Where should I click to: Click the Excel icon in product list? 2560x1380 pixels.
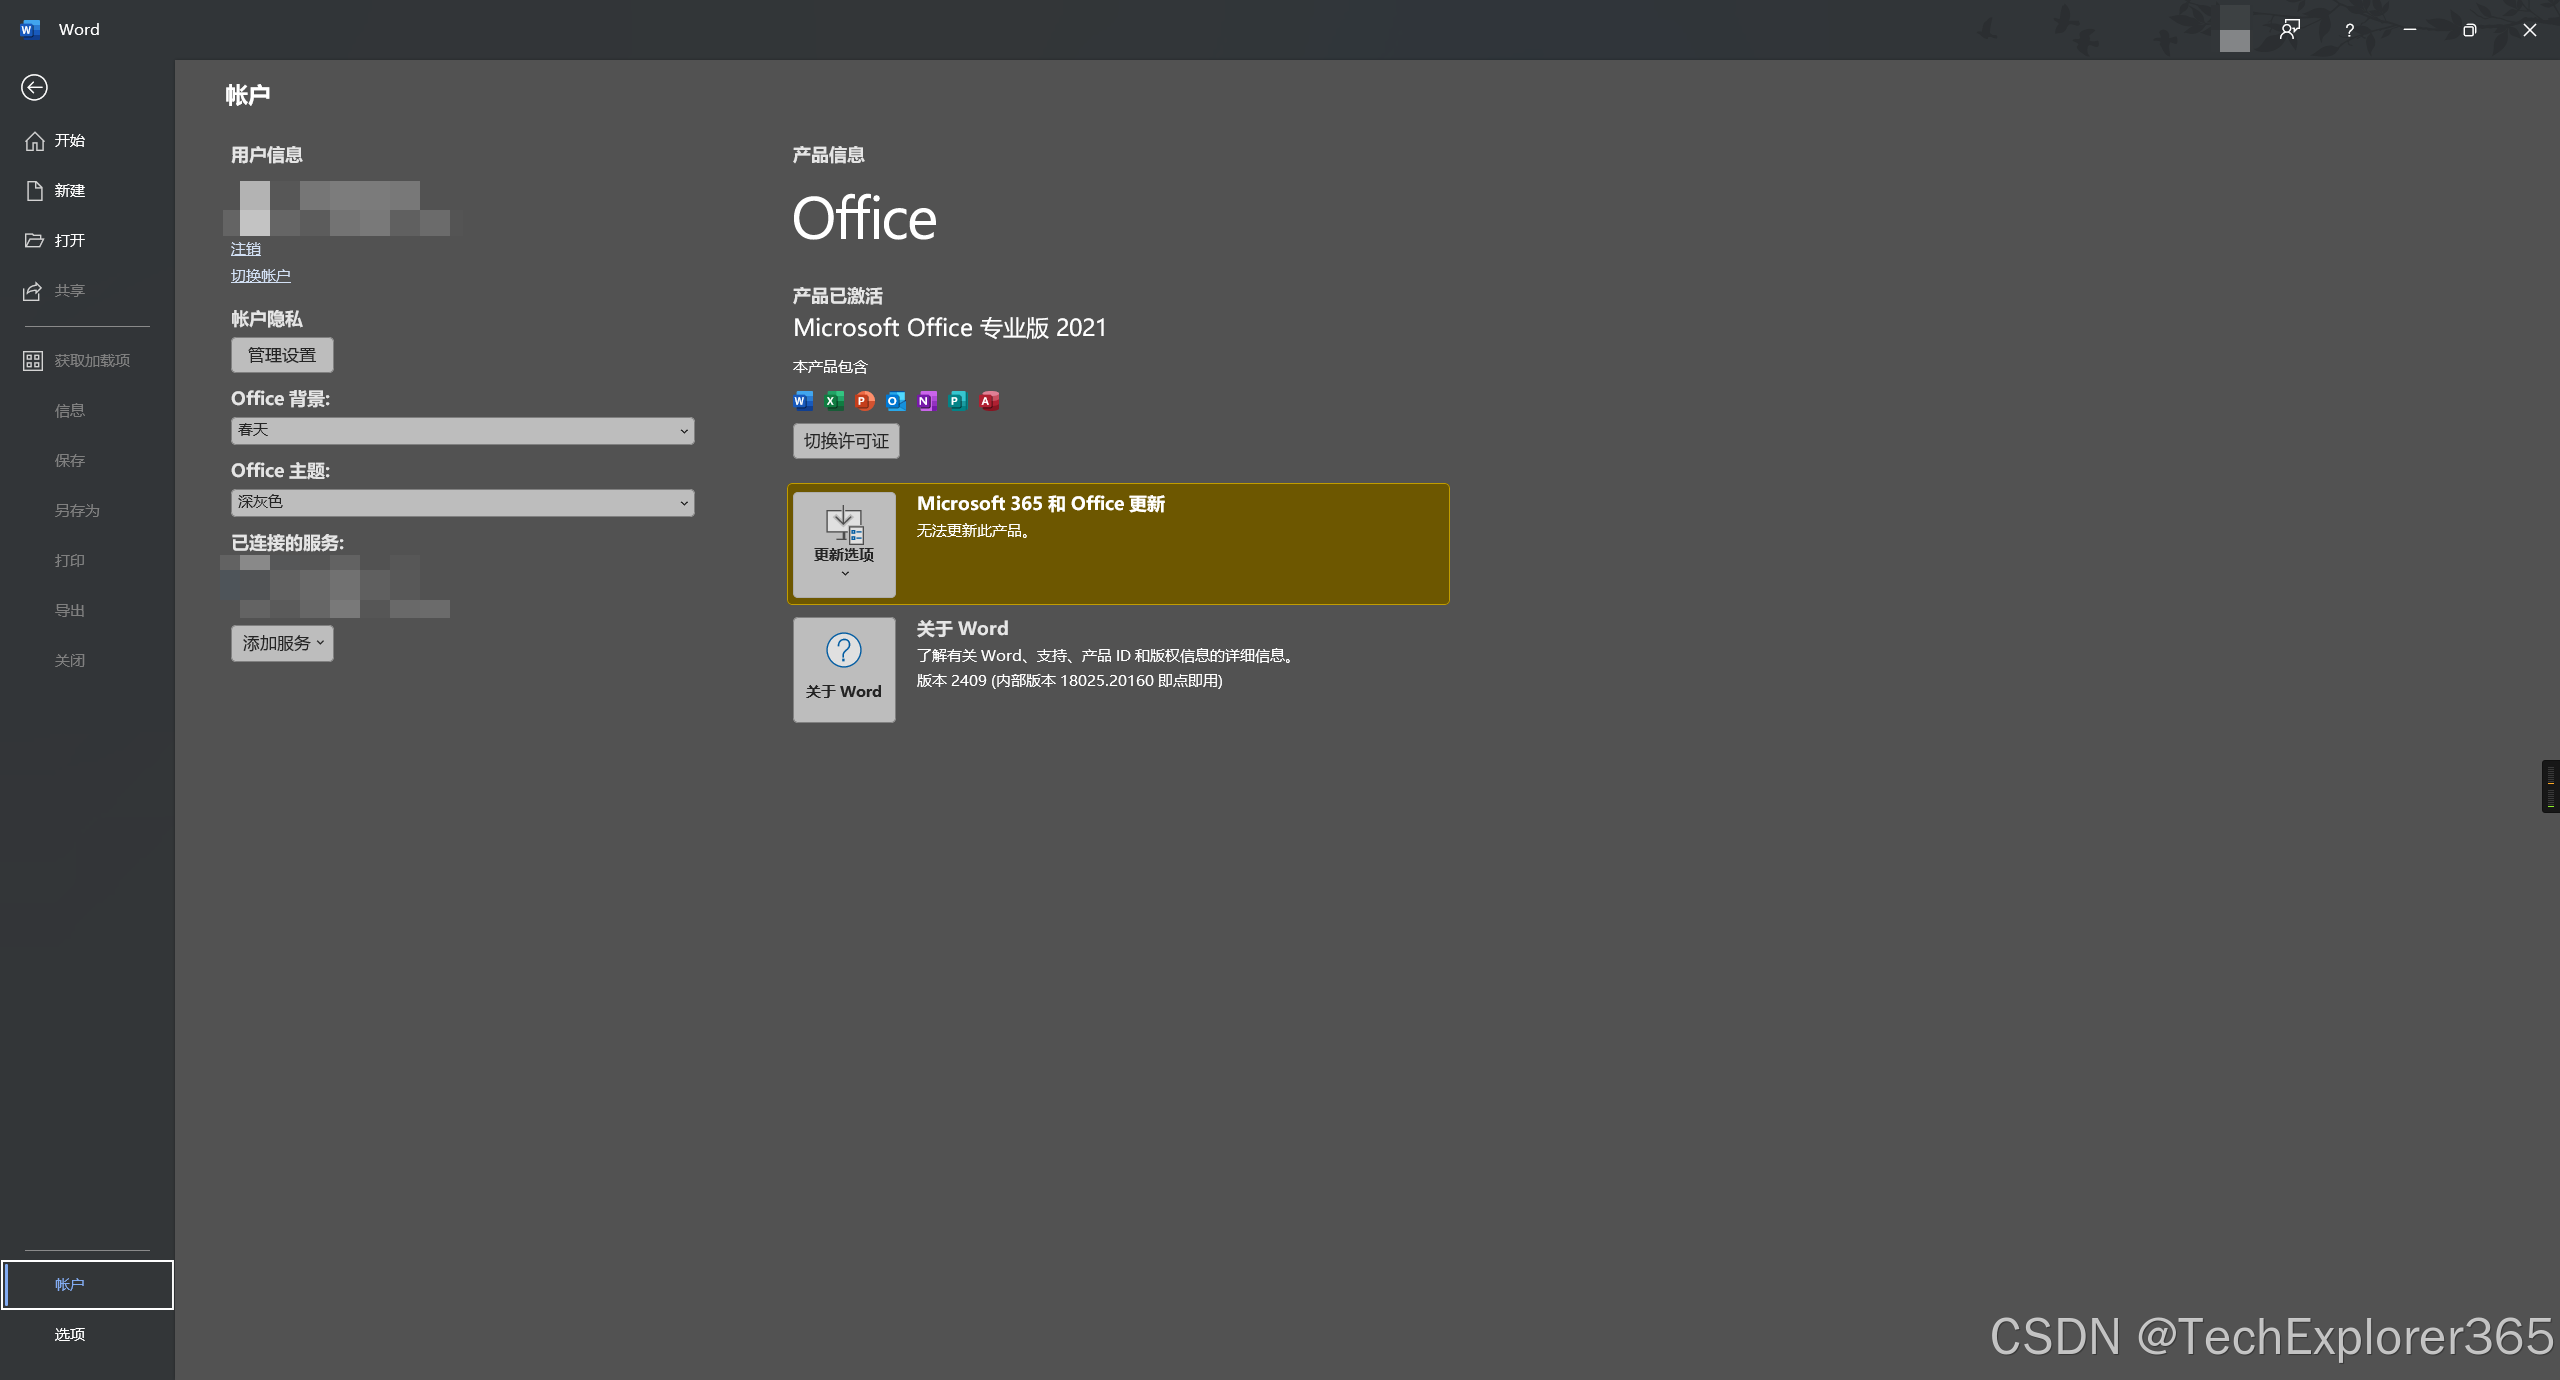tap(834, 401)
